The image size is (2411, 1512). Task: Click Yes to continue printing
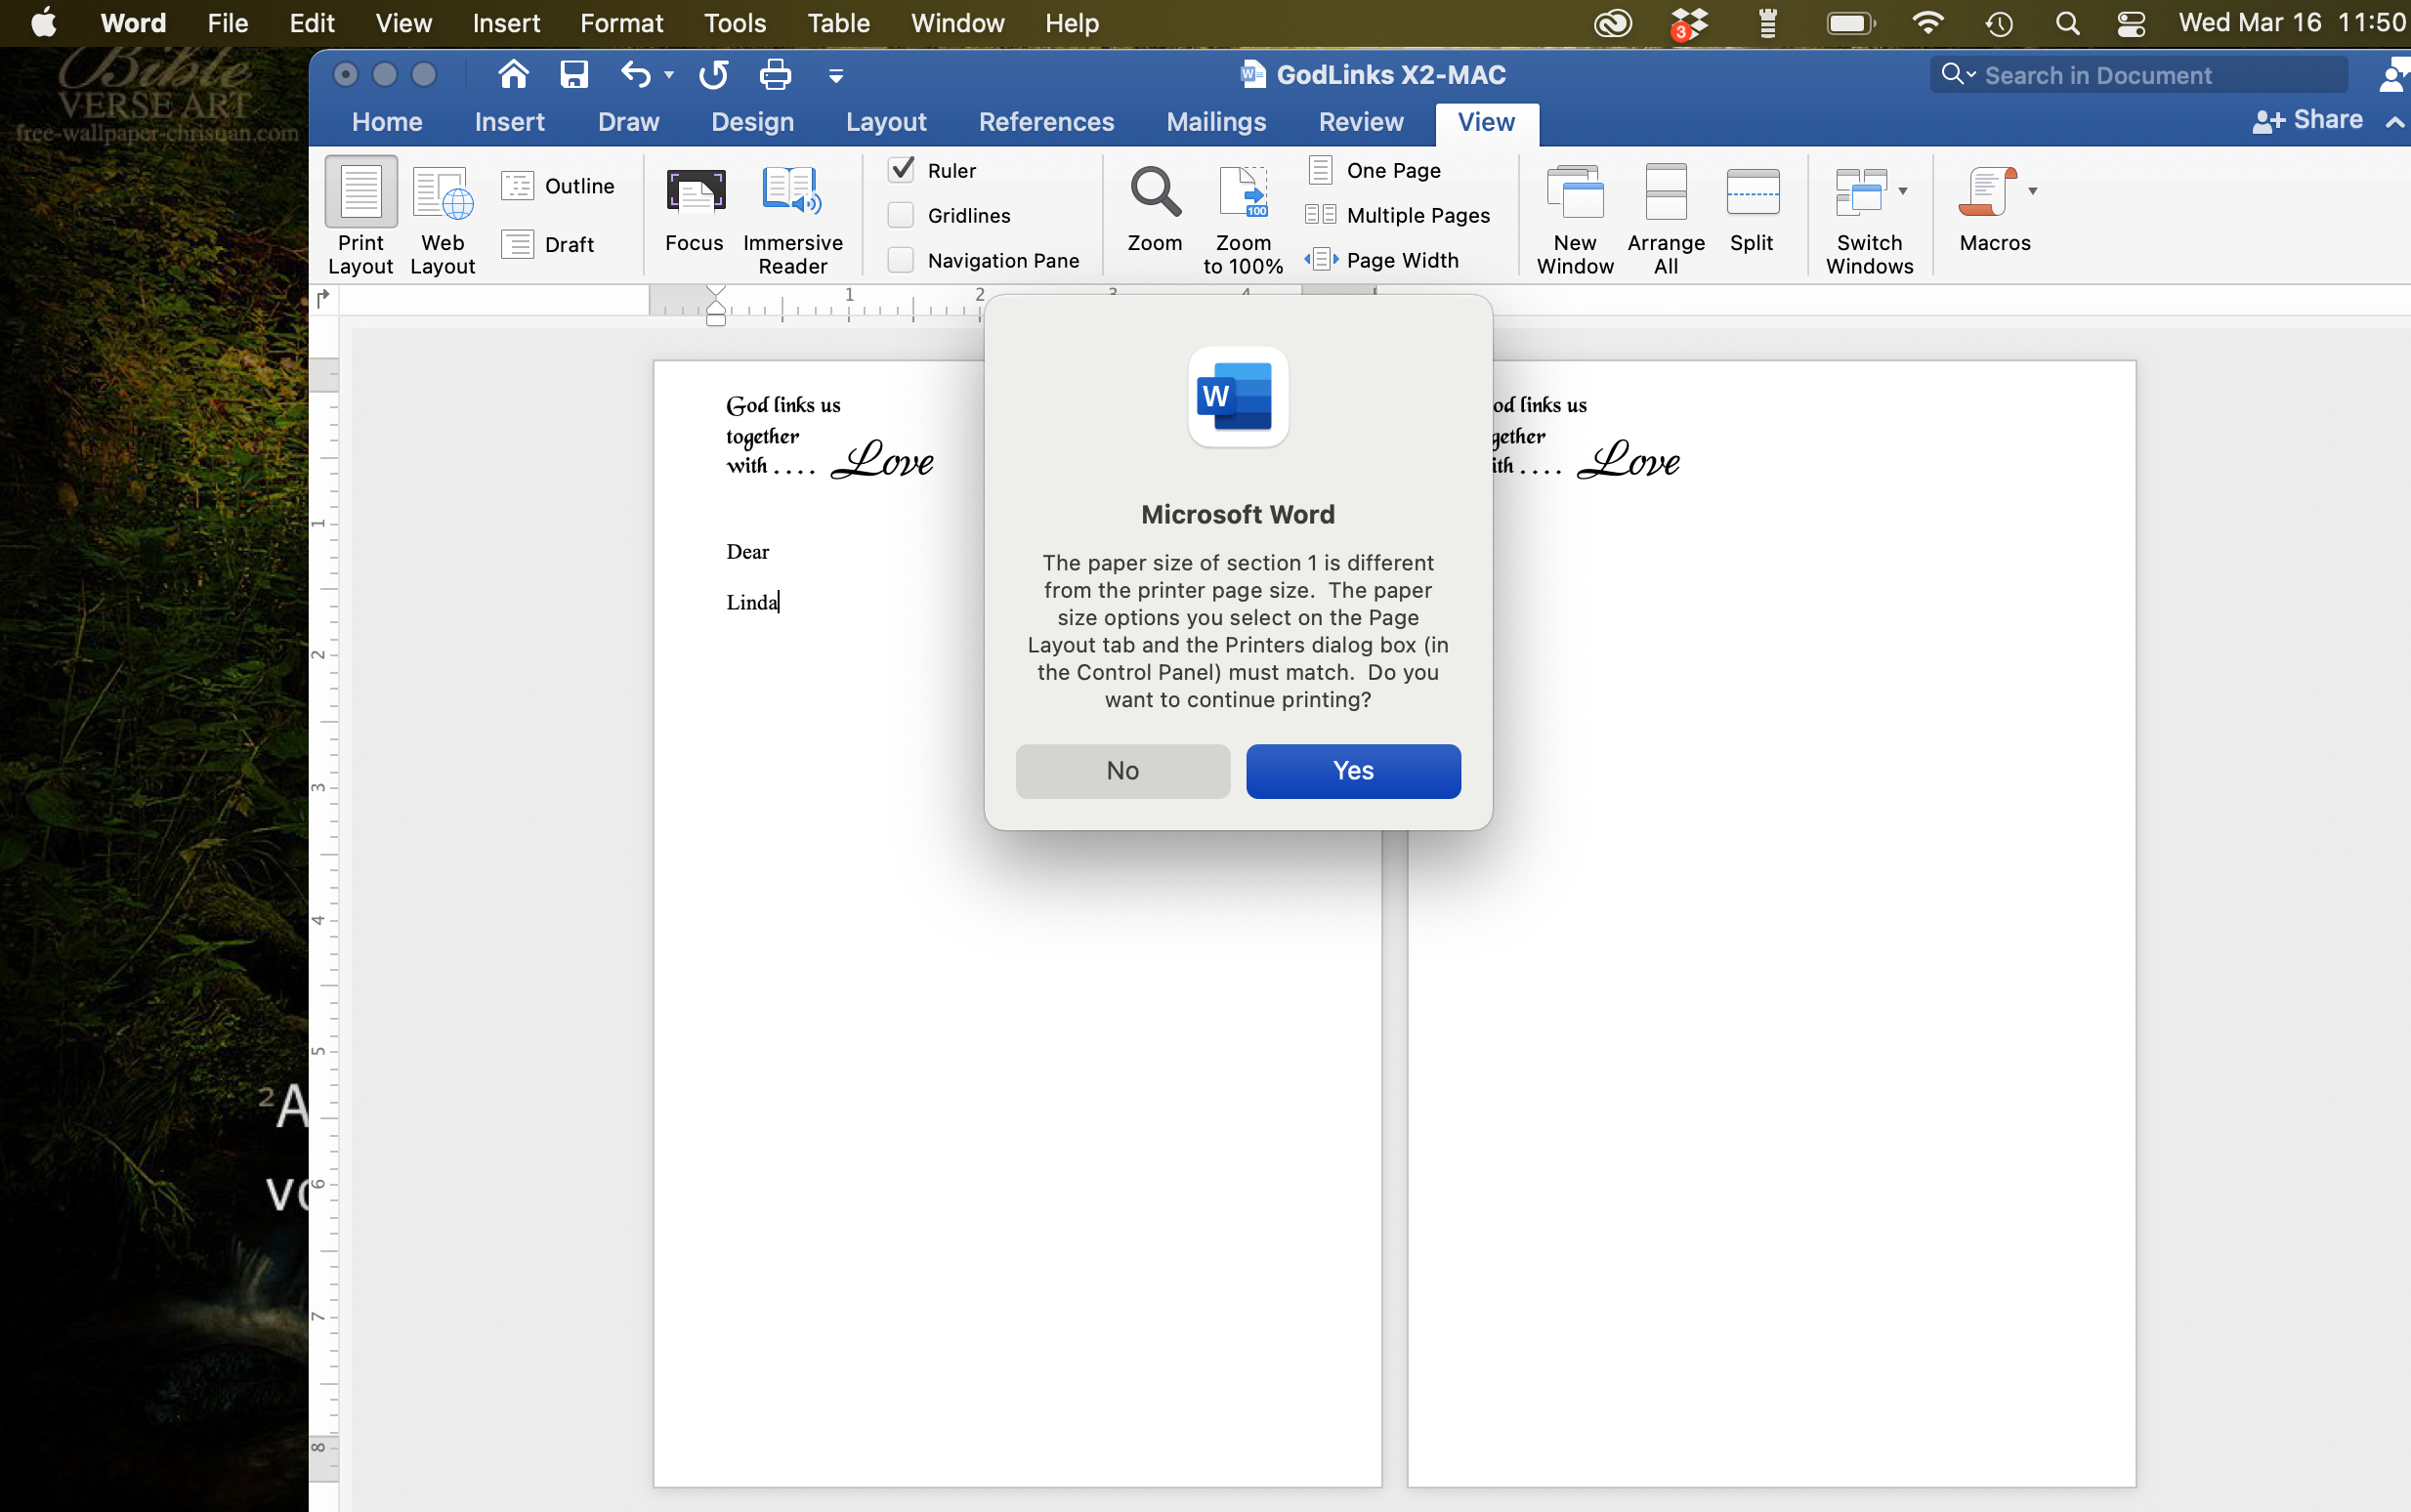1352,771
